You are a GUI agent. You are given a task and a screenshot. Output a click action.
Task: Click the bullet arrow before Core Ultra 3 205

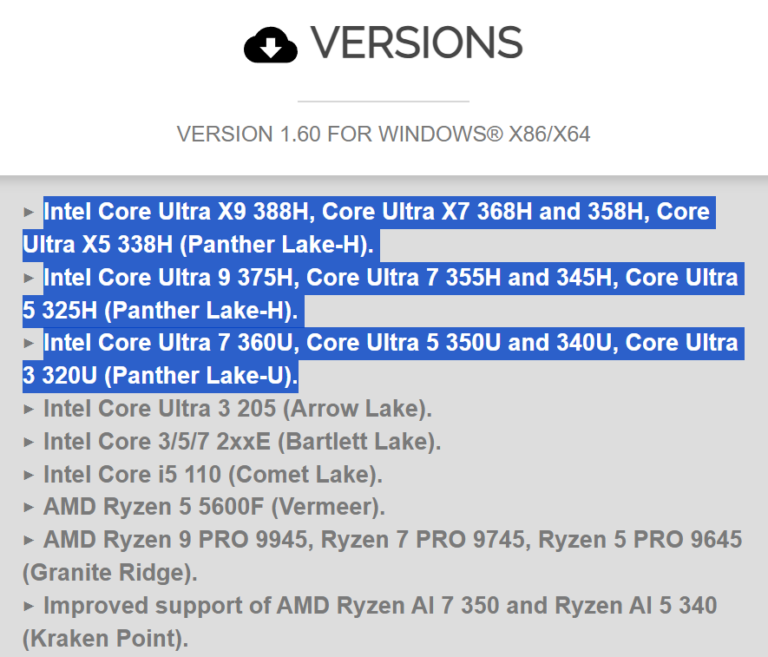29,409
